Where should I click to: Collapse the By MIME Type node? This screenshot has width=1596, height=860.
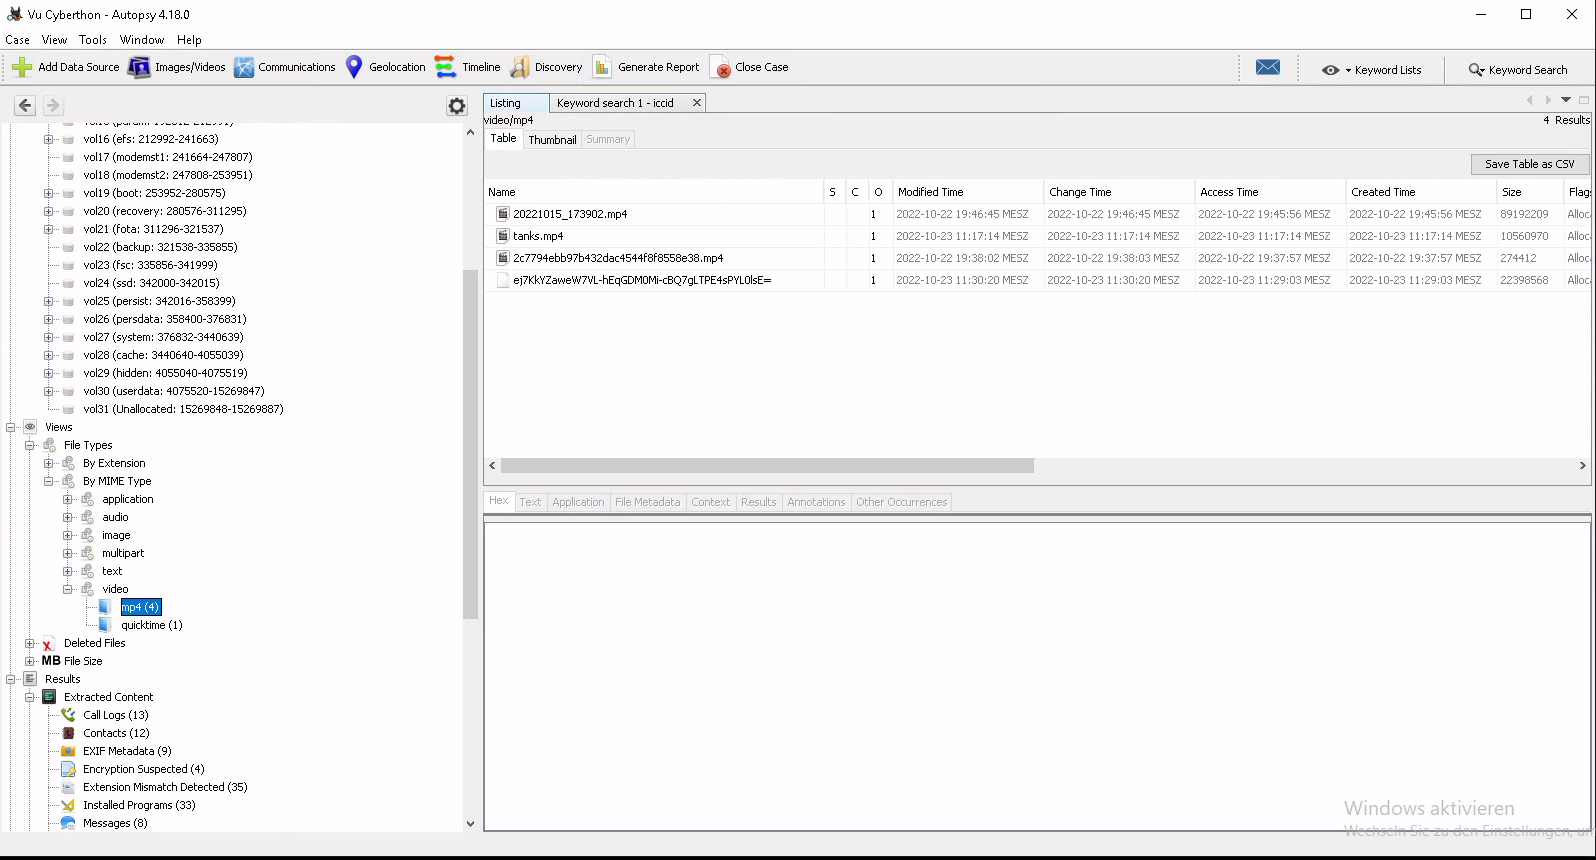point(48,481)
